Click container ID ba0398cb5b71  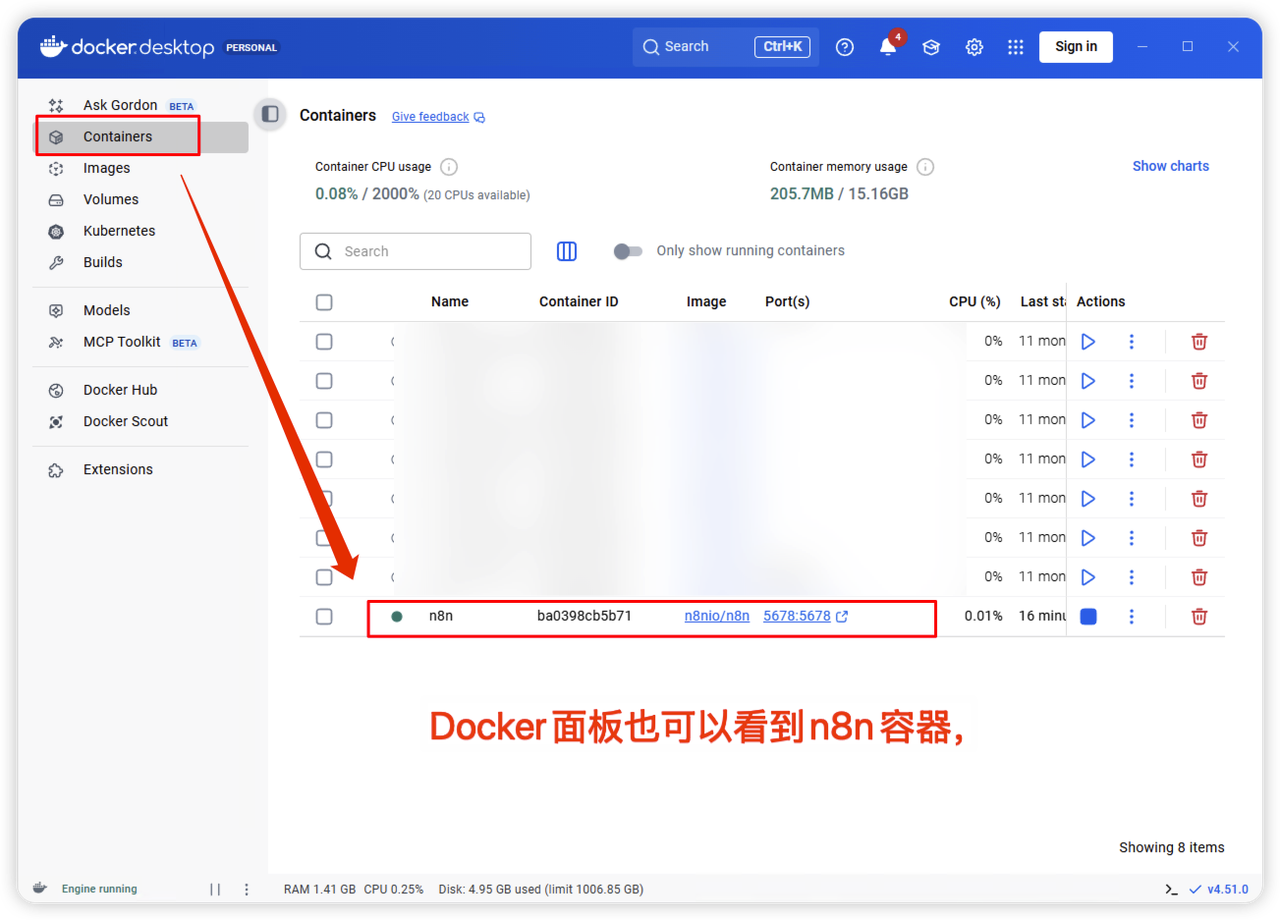coord(584,616)
